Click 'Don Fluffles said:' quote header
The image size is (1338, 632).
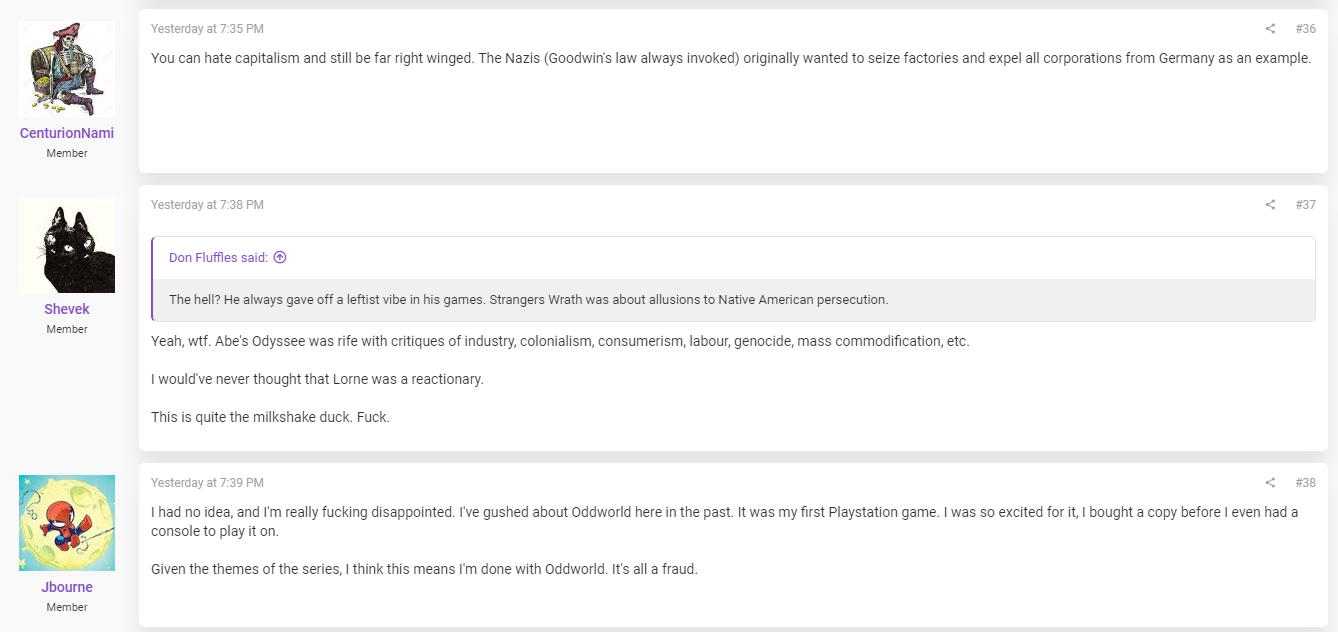(218, 258)
